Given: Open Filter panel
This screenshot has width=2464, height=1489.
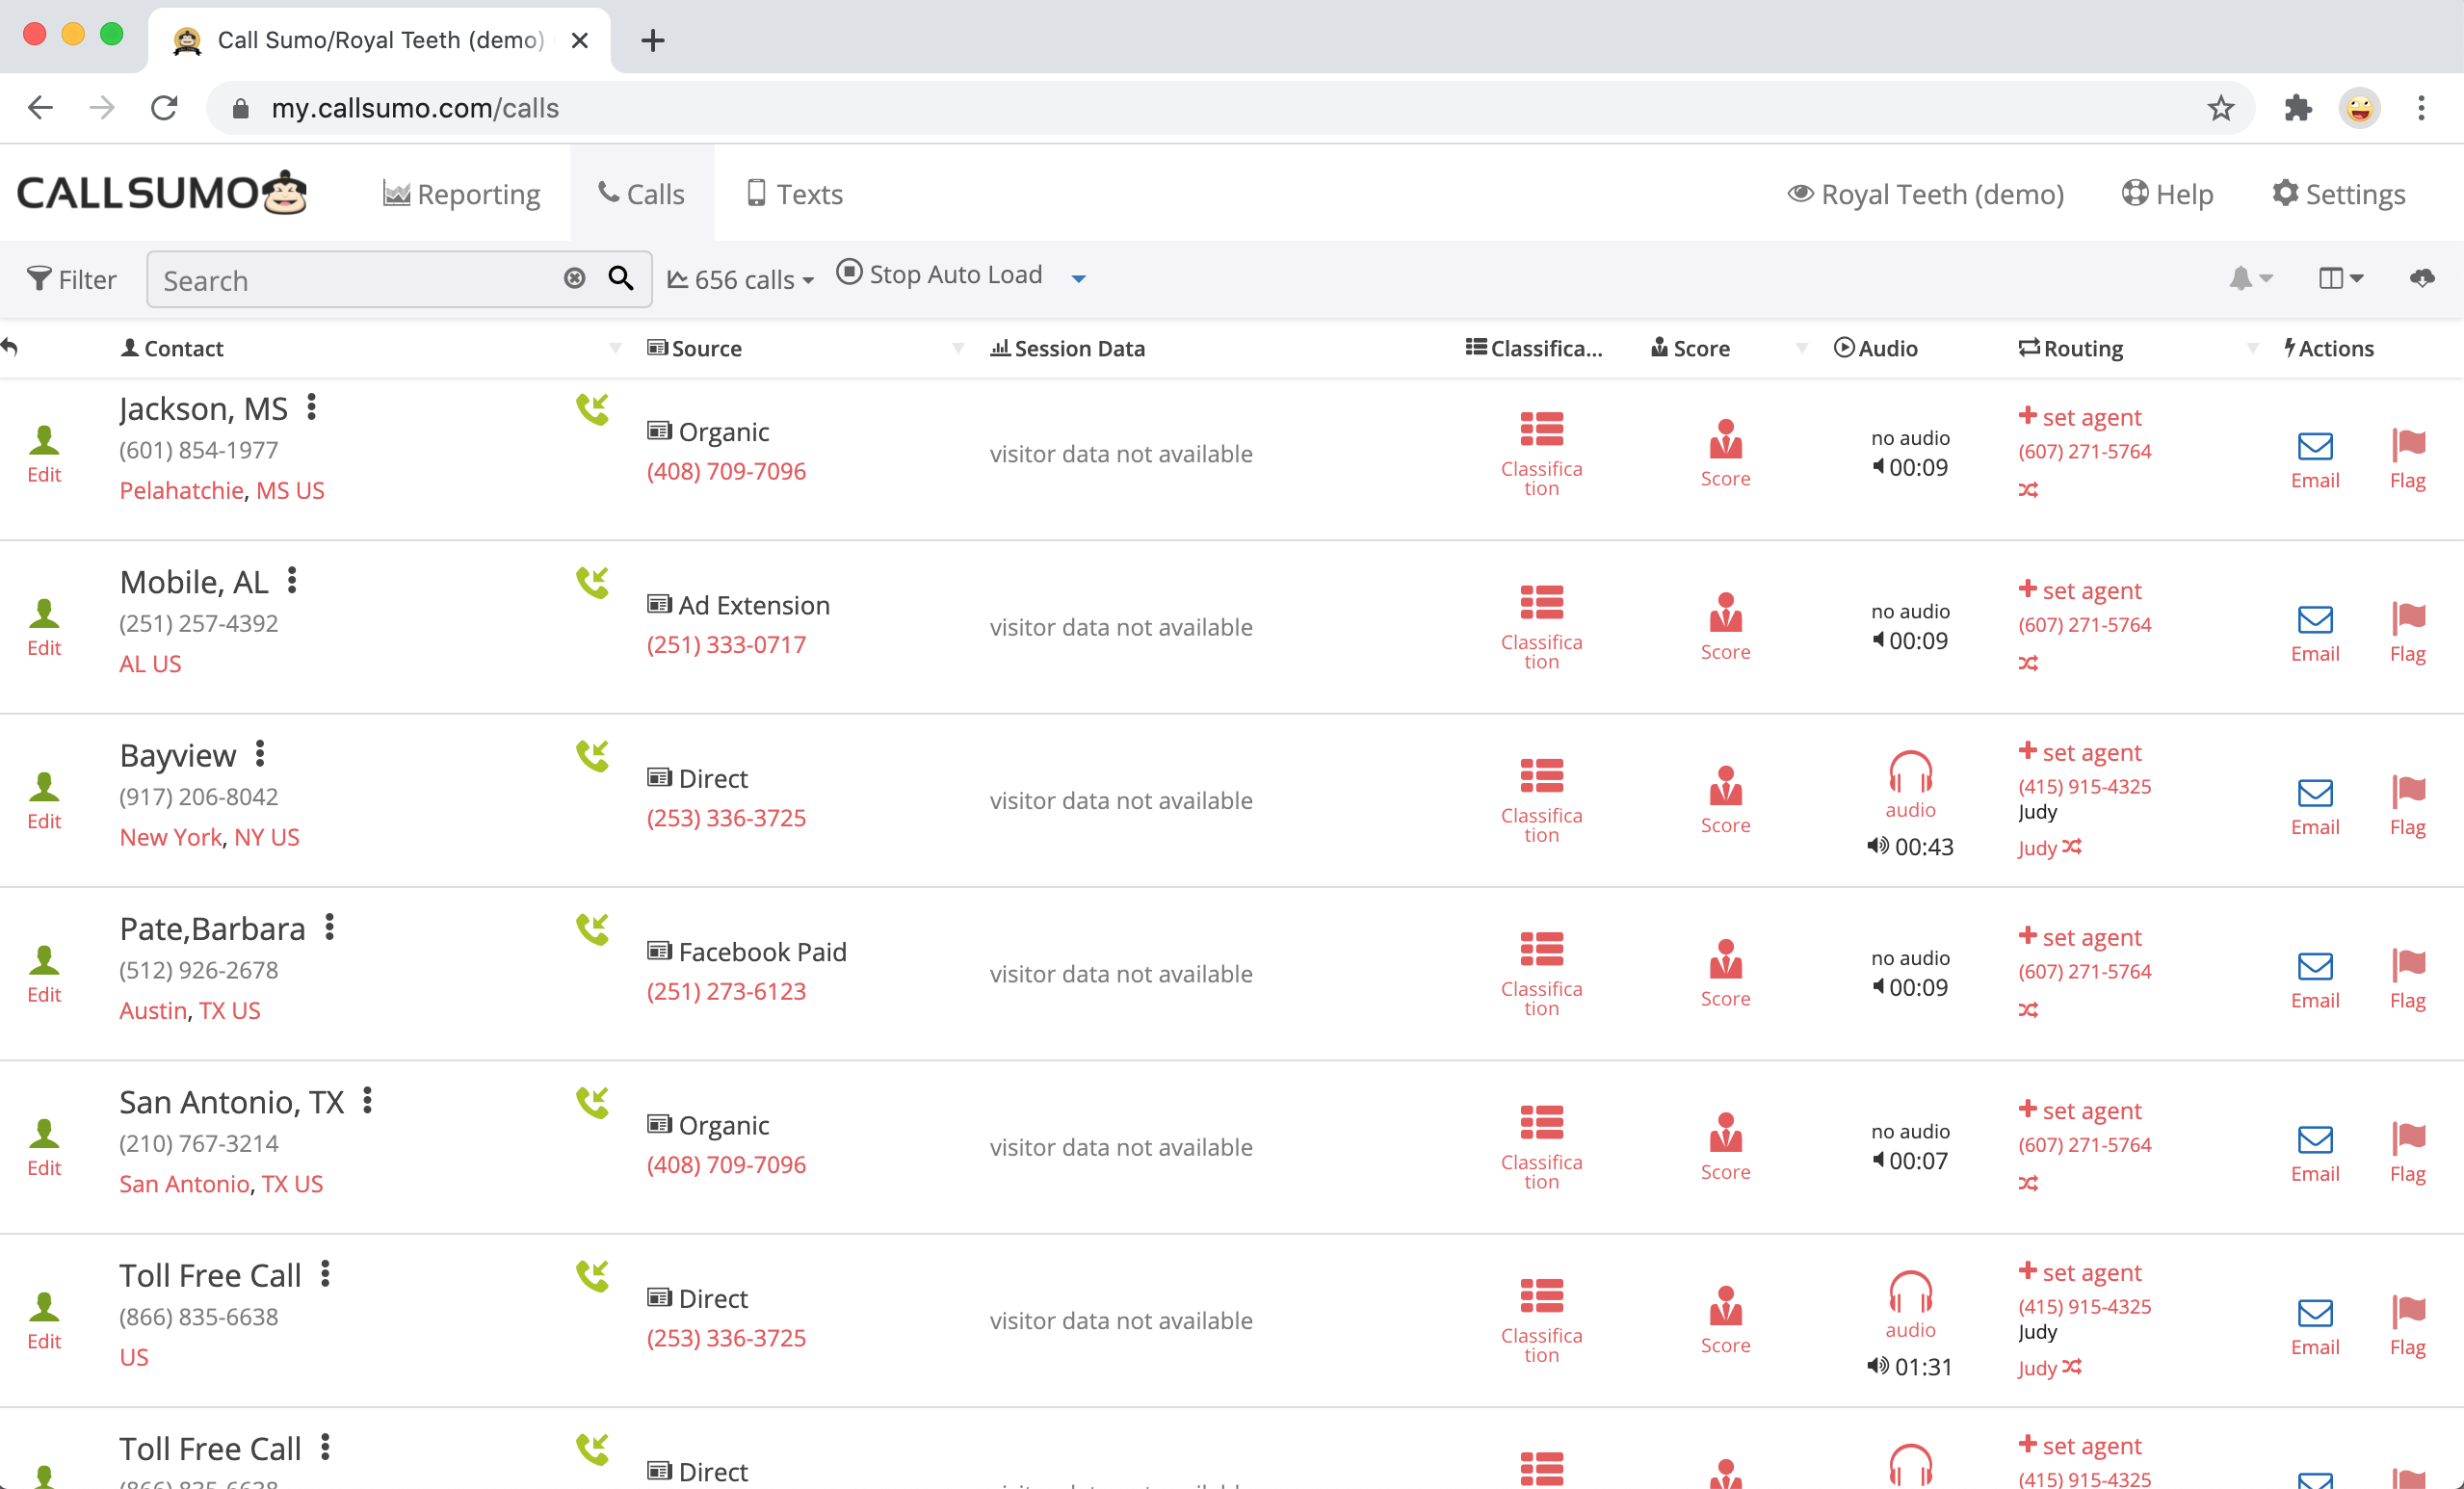Looking at the screenshot, I should click(x=71, y=280).
